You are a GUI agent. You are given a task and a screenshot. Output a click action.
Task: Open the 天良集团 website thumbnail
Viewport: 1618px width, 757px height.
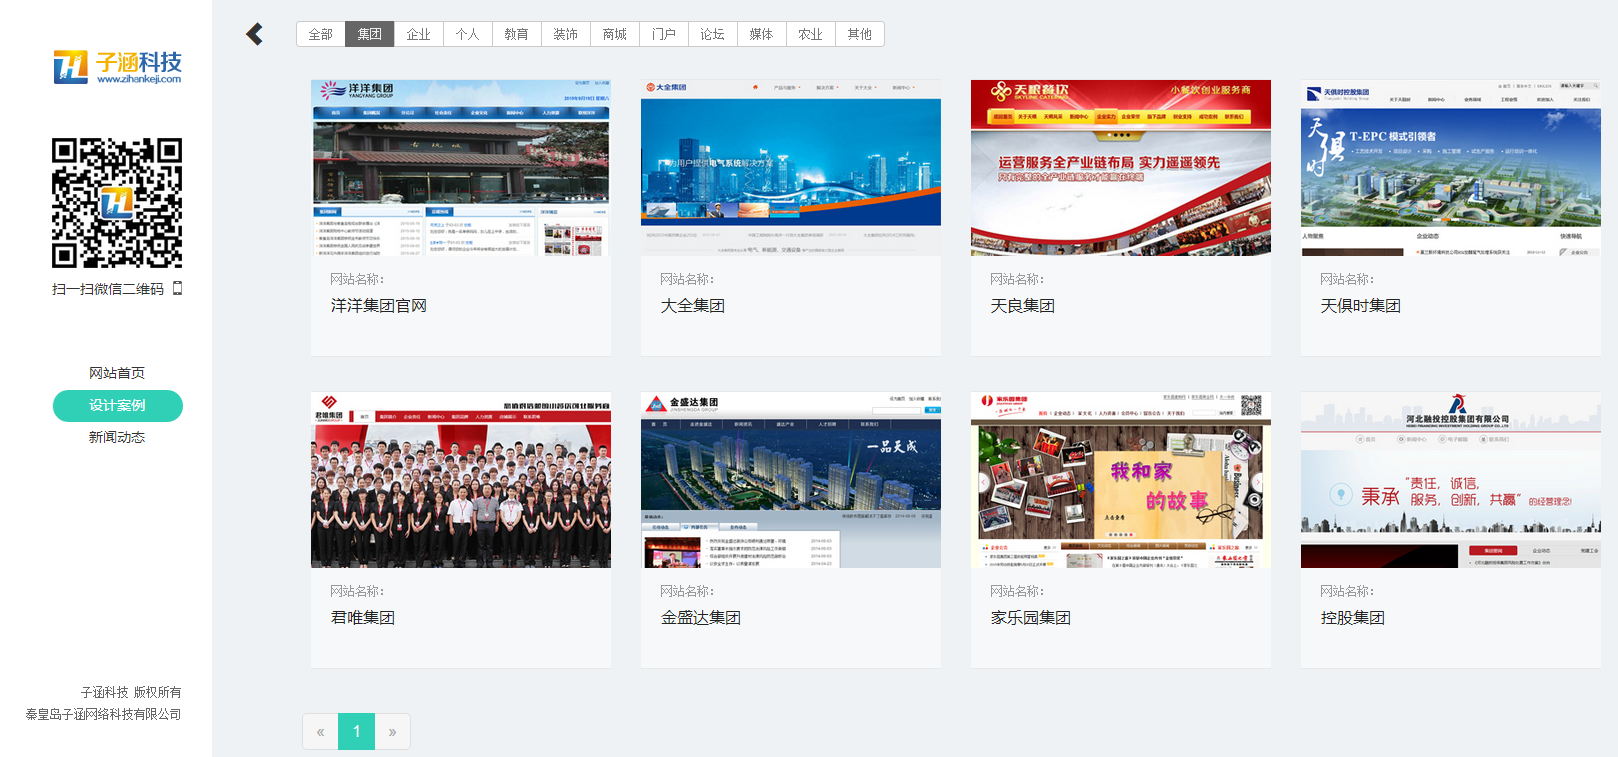(1120, 168)
